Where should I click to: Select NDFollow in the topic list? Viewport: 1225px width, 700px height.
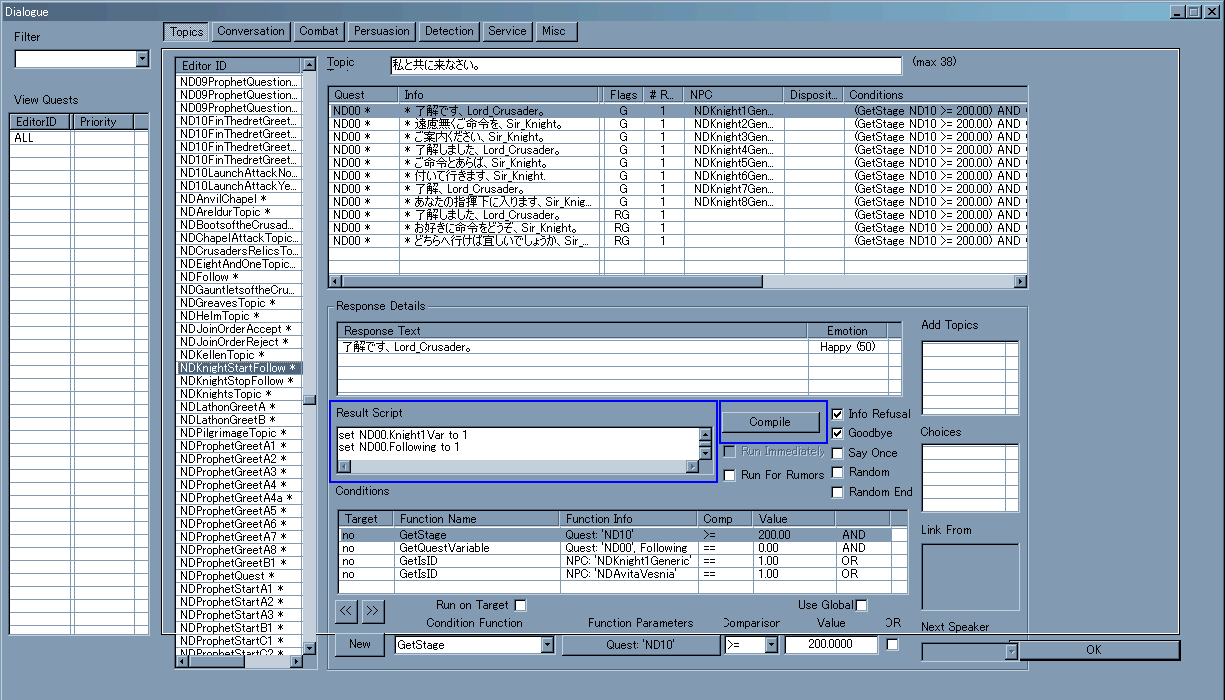238,277
